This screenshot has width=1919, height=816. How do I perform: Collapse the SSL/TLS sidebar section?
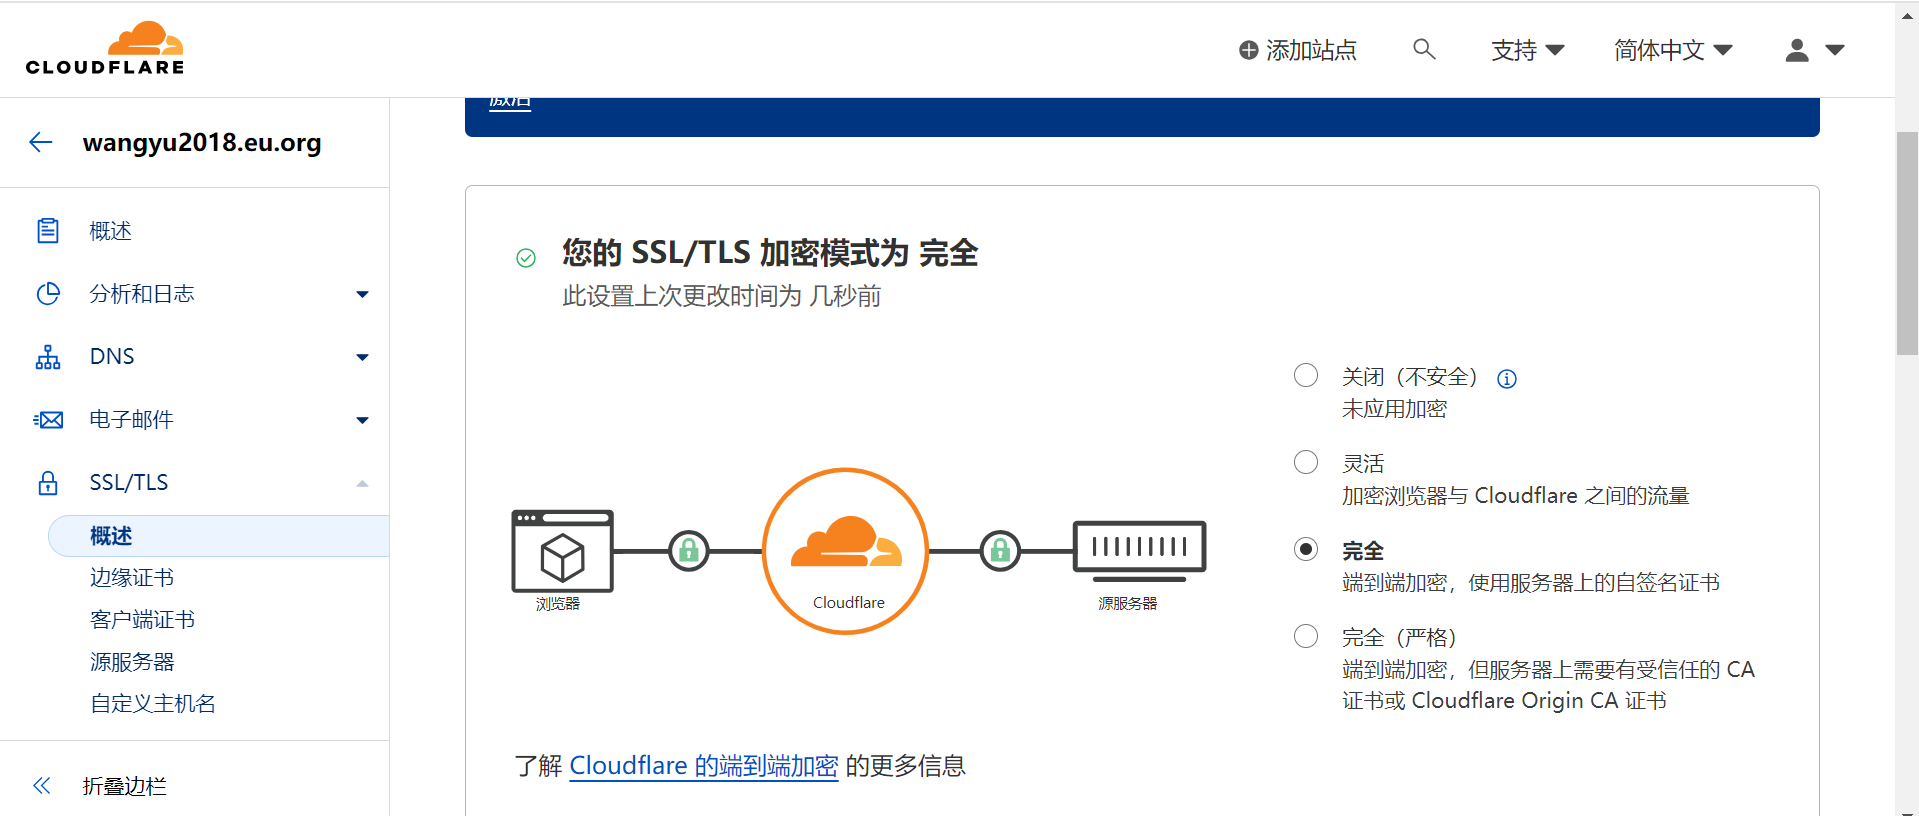click(363, 483)
